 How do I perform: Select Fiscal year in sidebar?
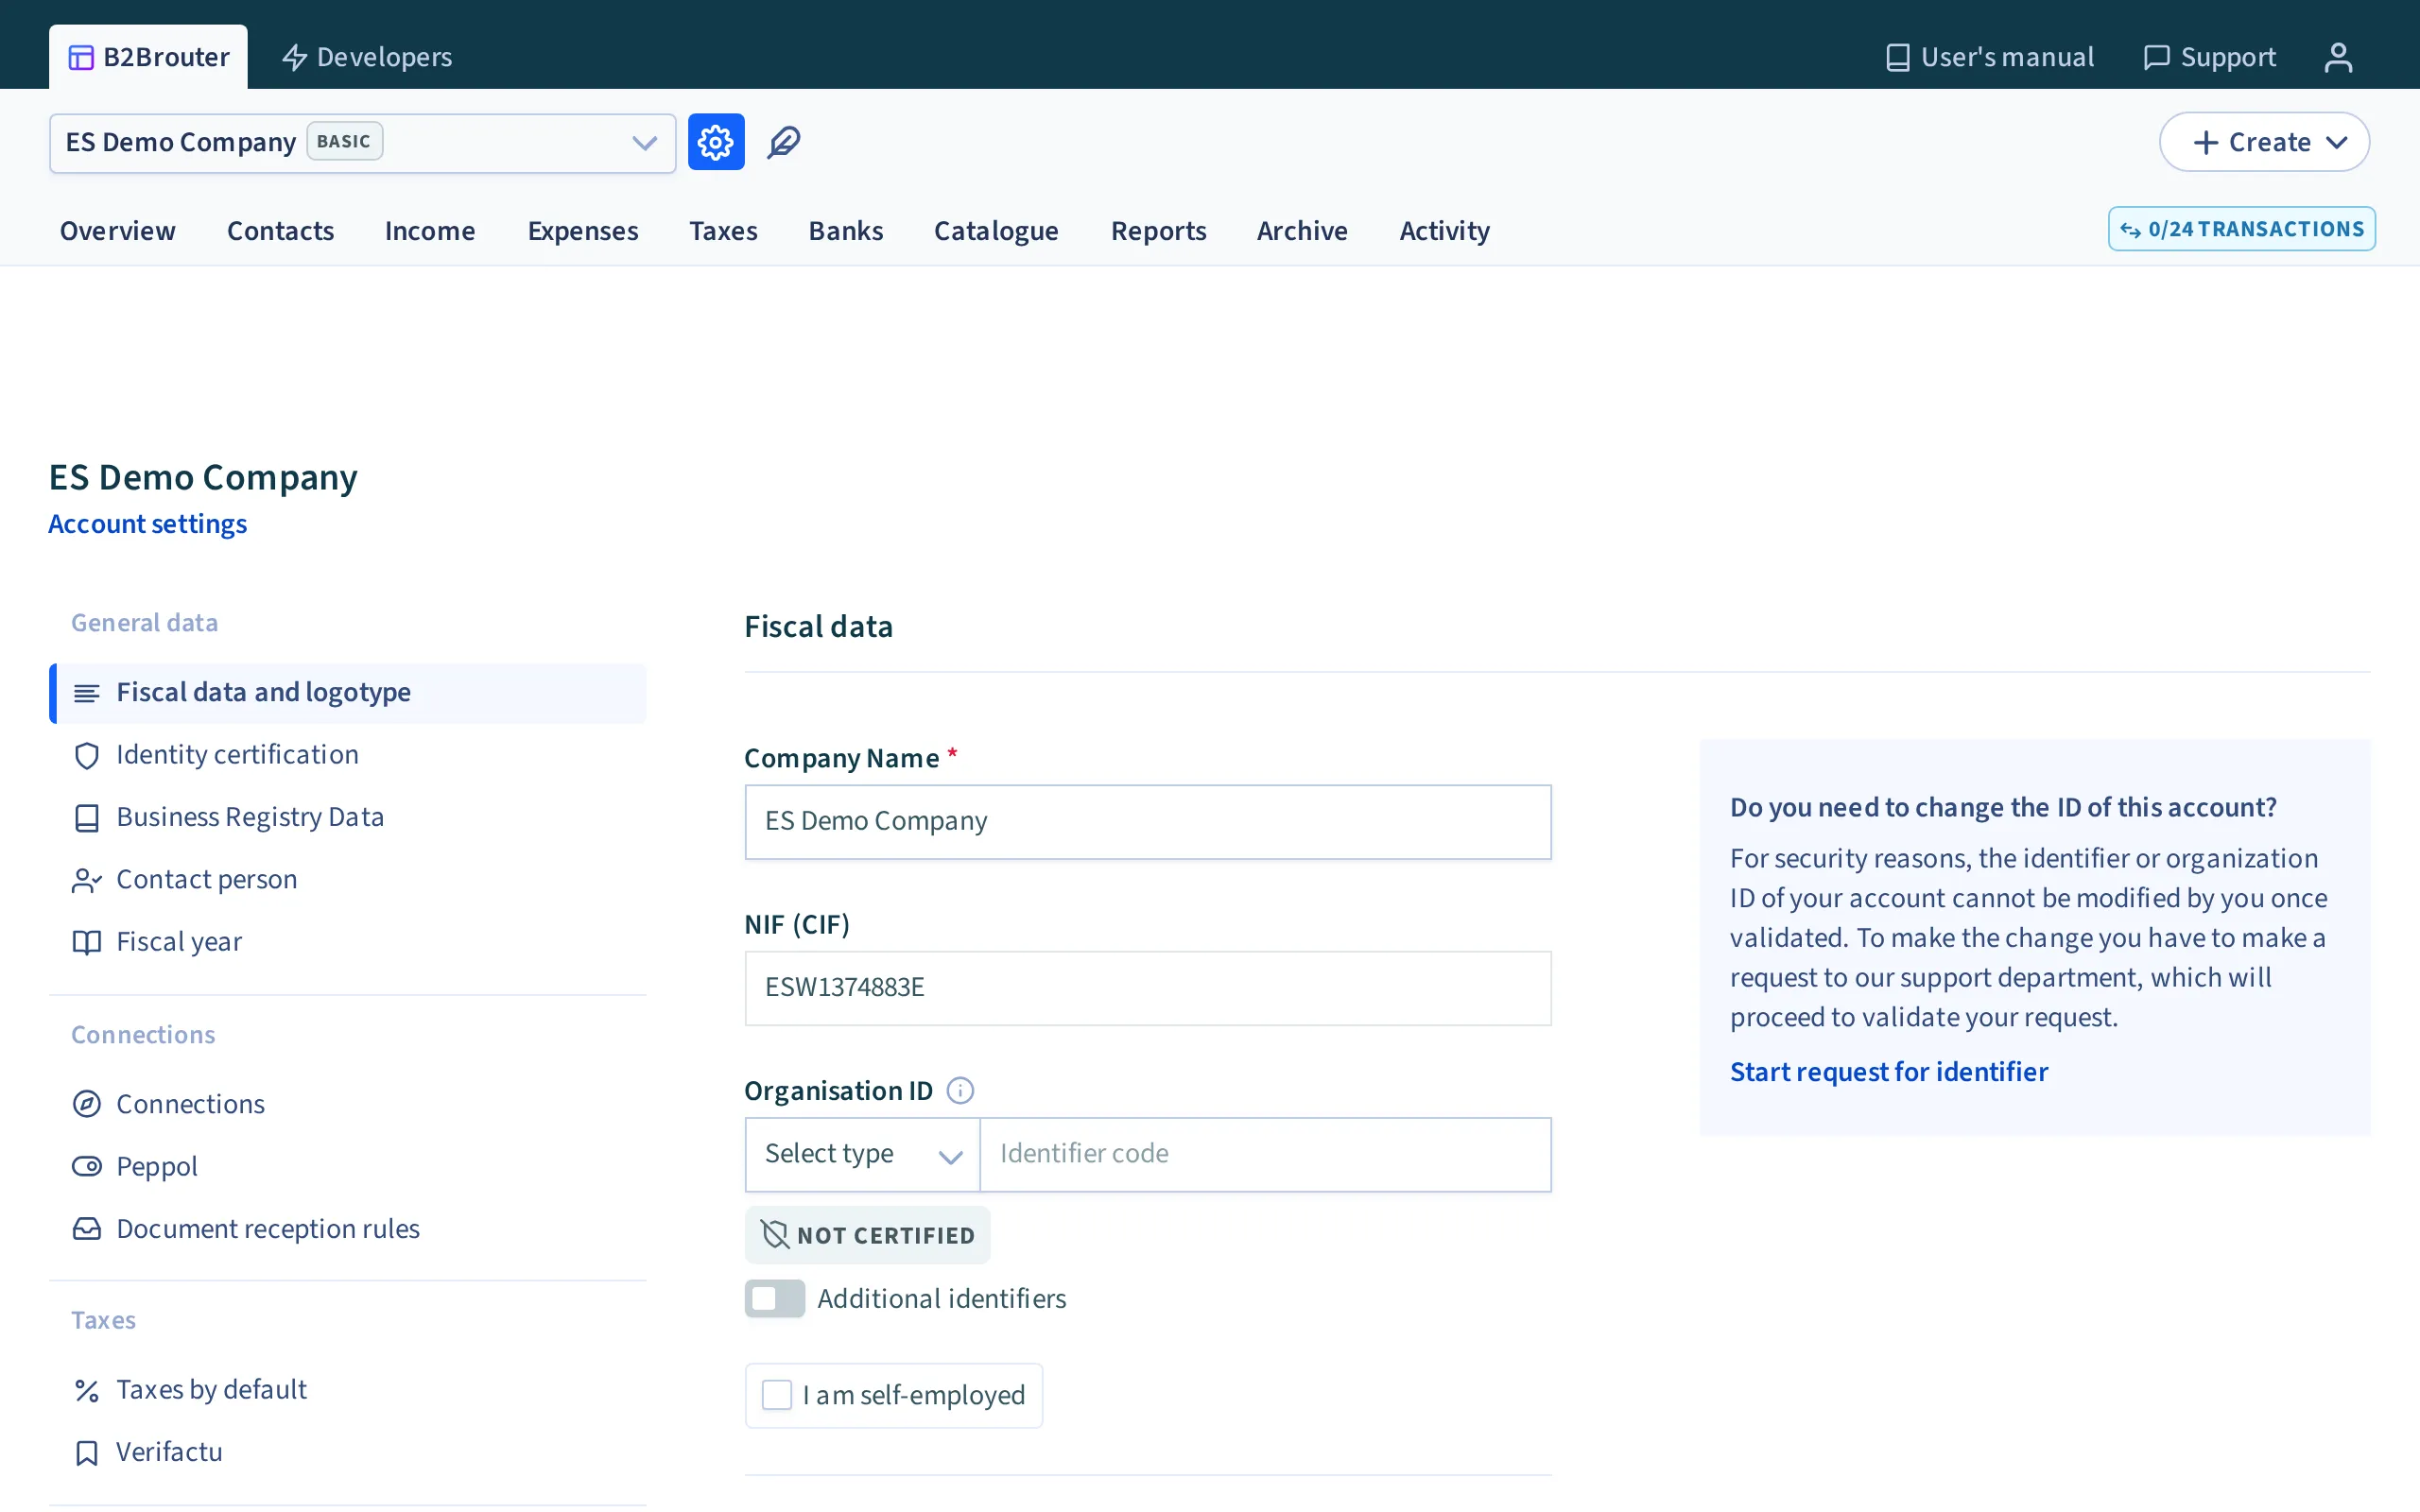pyautogui.click(x=347, y=942)
